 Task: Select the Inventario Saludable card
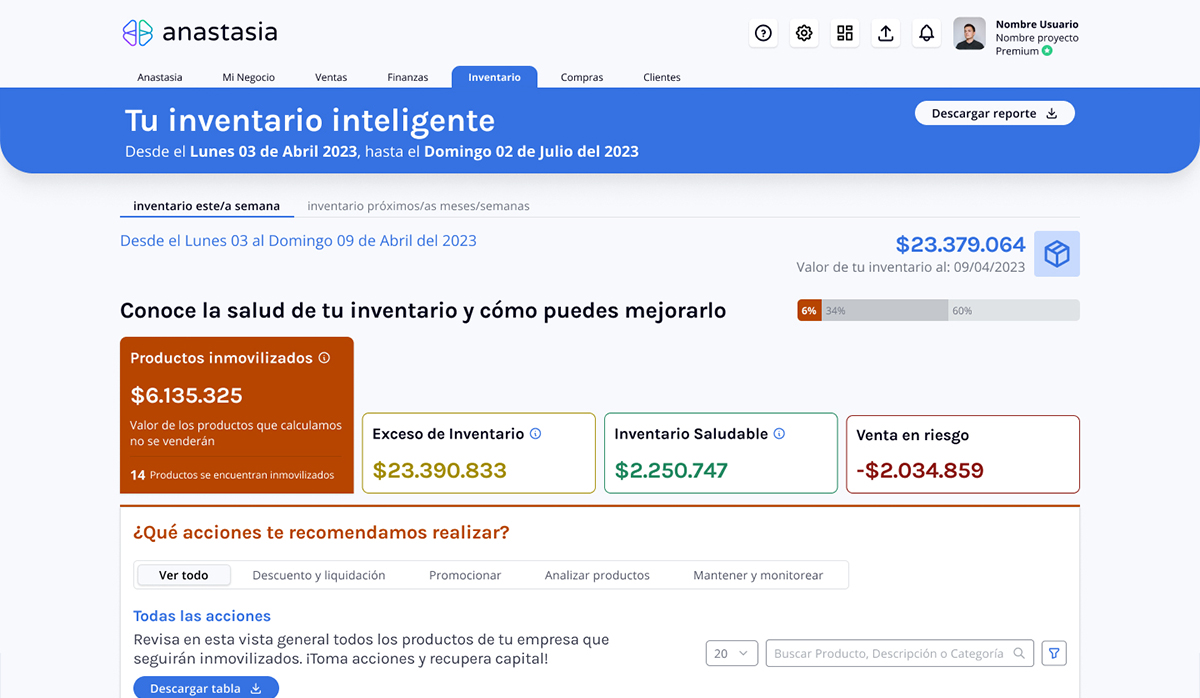(x=721, y=453)
